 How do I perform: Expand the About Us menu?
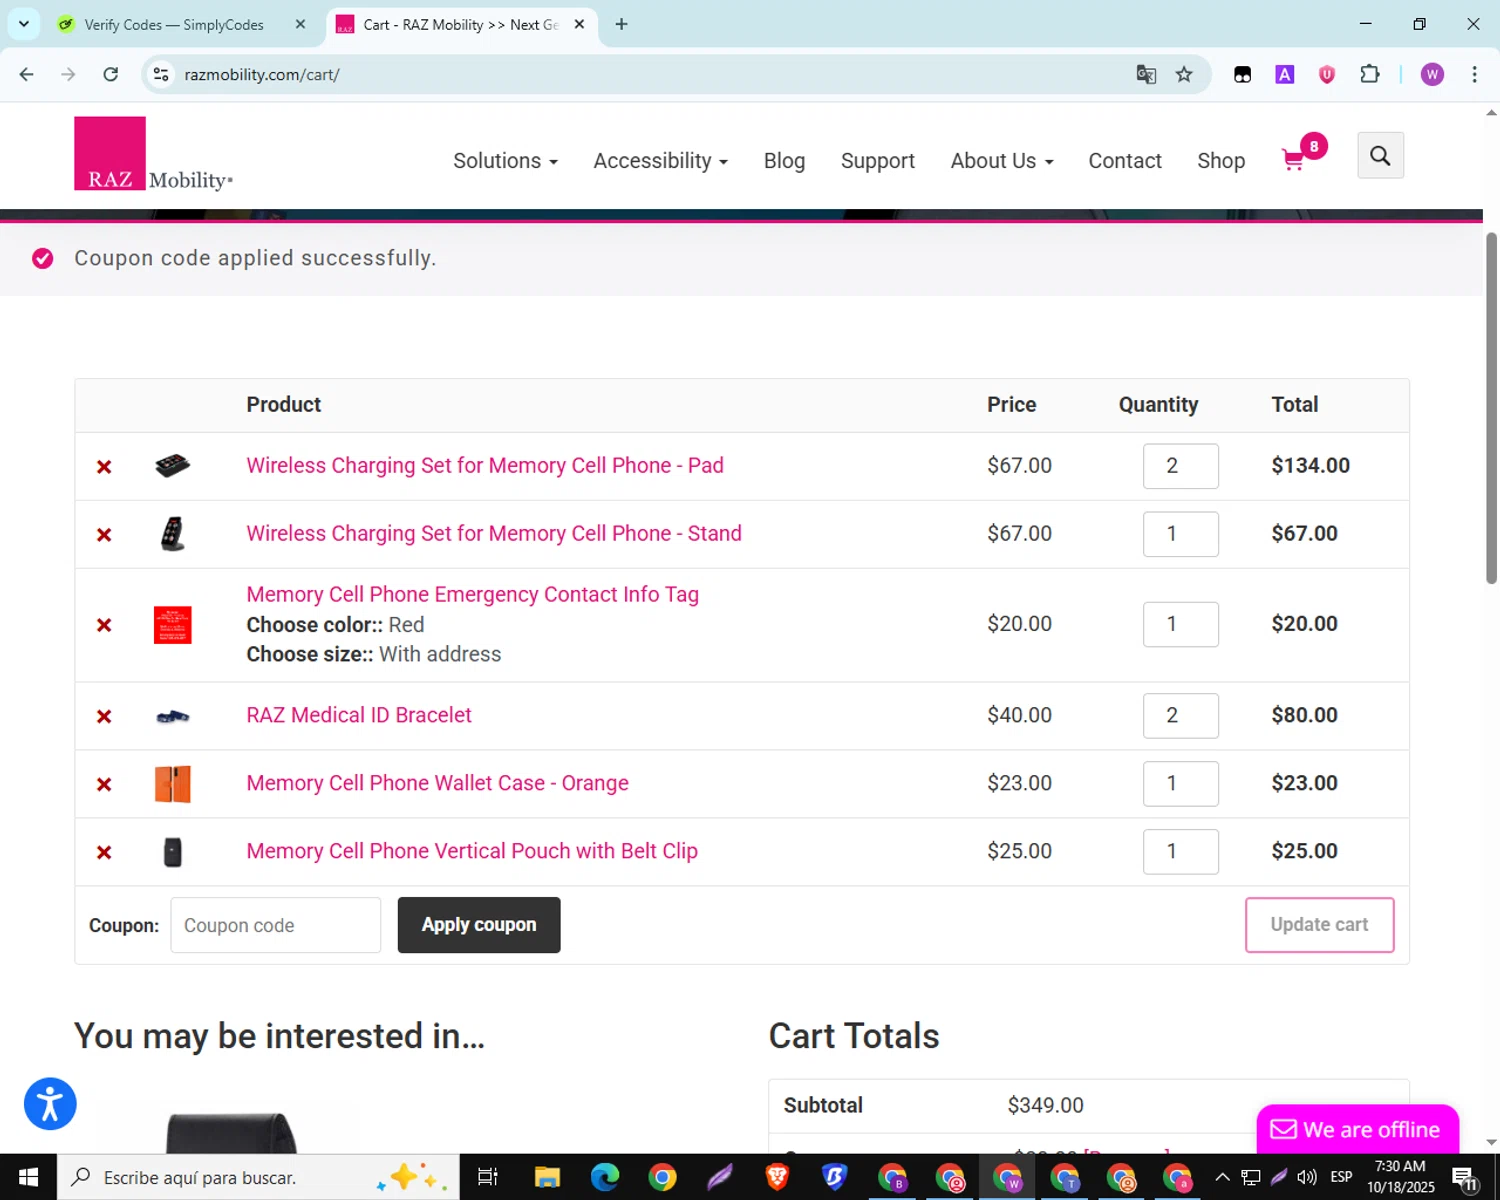[1002, 161]
